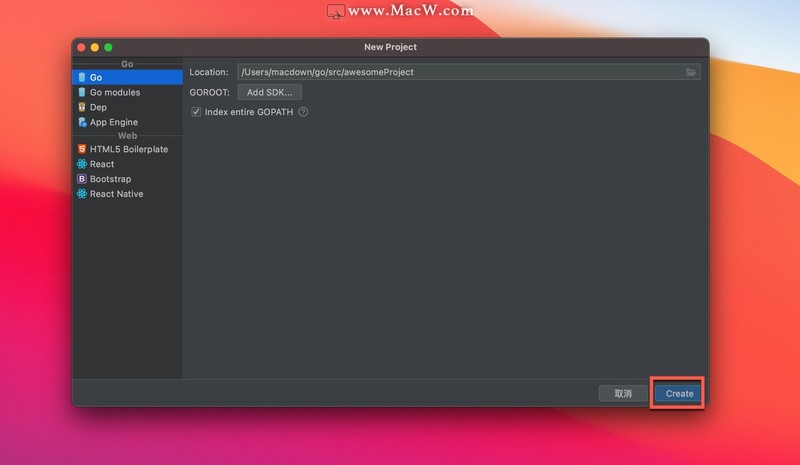Open help for Index entire GOPATH

[x=303, y=112]
